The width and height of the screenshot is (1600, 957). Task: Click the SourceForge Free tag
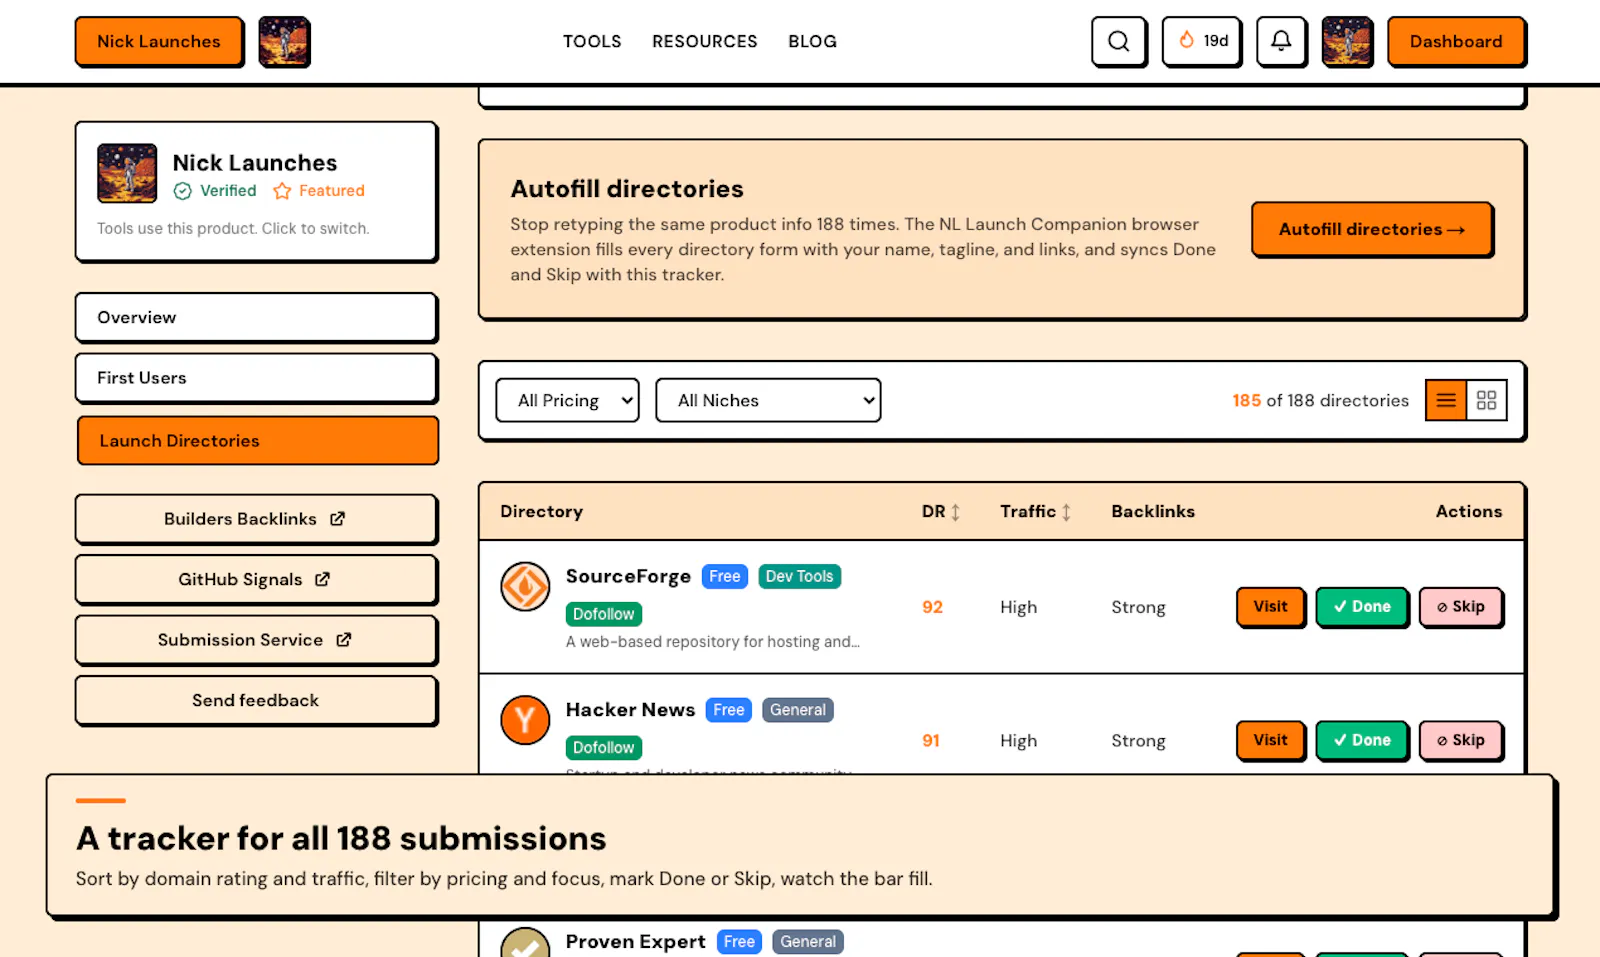click(x=725, y=576)
